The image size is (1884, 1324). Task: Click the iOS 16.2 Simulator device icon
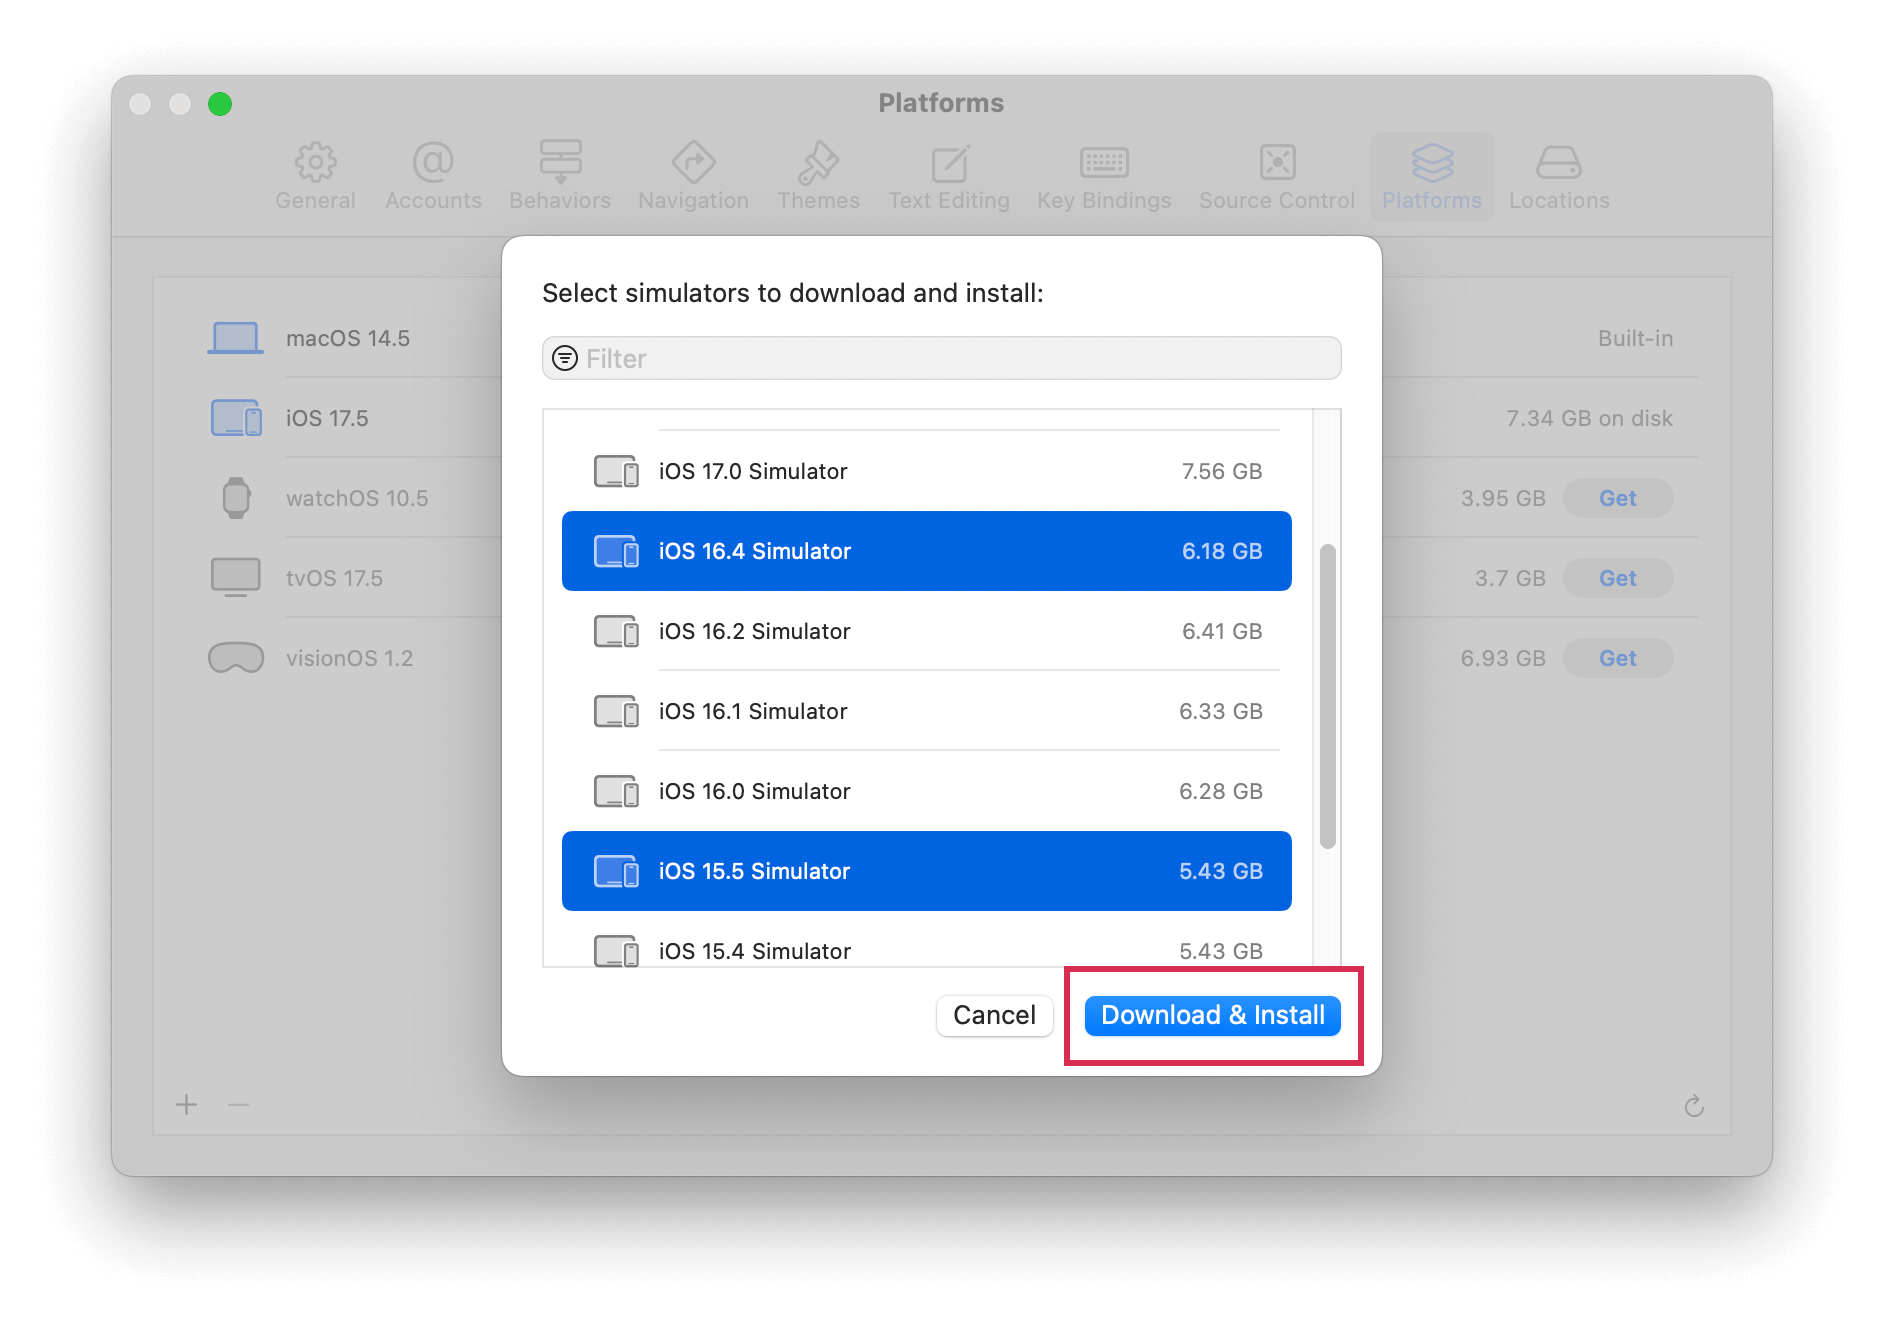coord(616,631)
